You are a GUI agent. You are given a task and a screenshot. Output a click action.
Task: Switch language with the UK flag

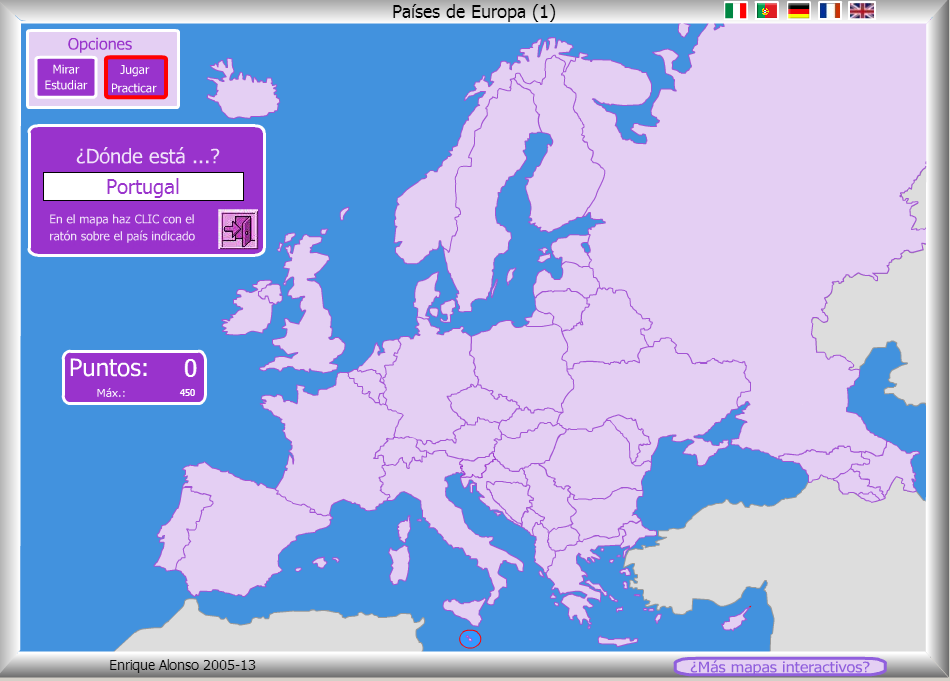click(x=862, y=10)
